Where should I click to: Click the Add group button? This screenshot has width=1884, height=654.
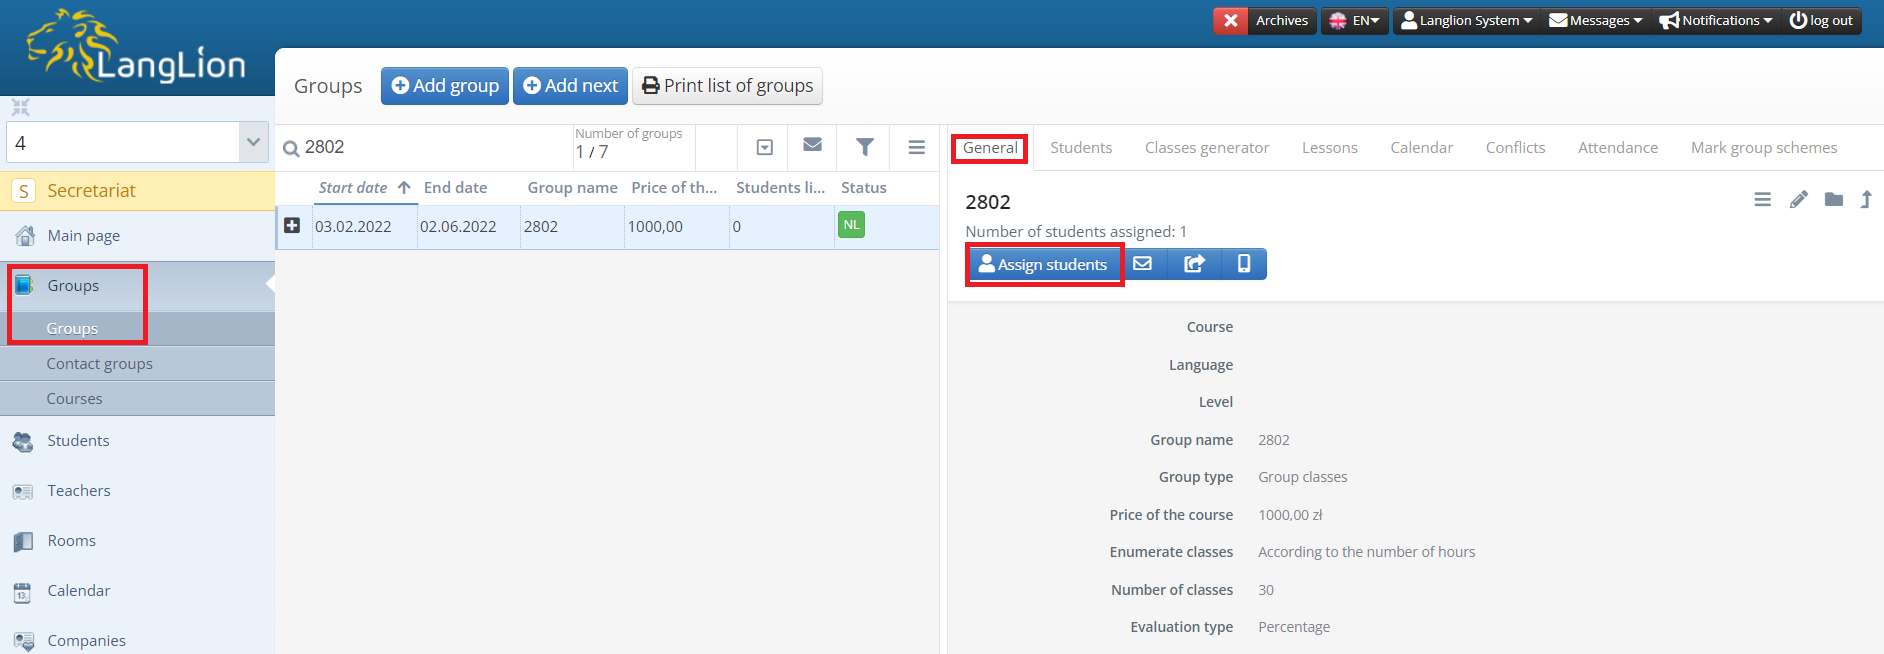(x=445, y=86)
